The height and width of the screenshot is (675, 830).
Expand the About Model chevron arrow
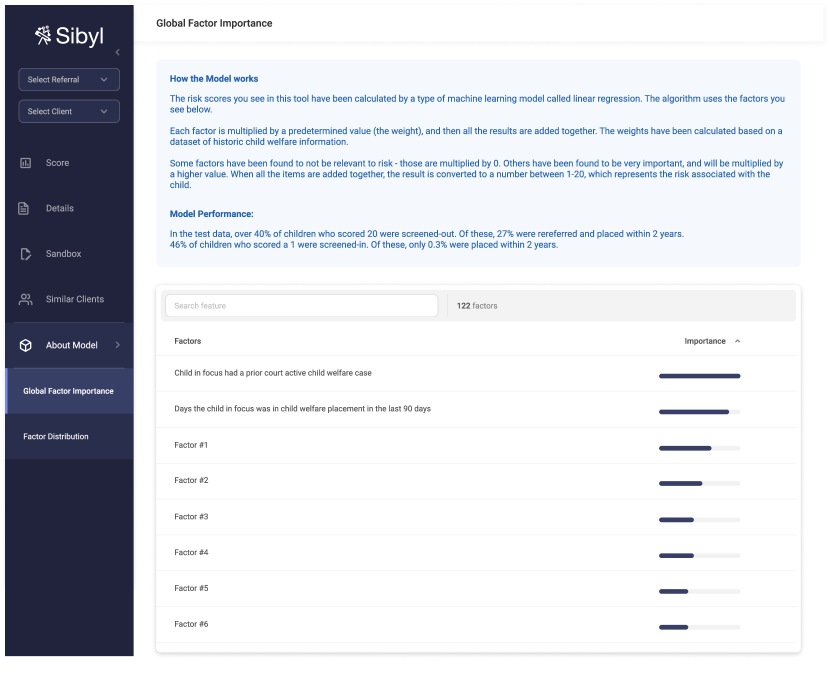pyautogui.click(x=117, y=345)
